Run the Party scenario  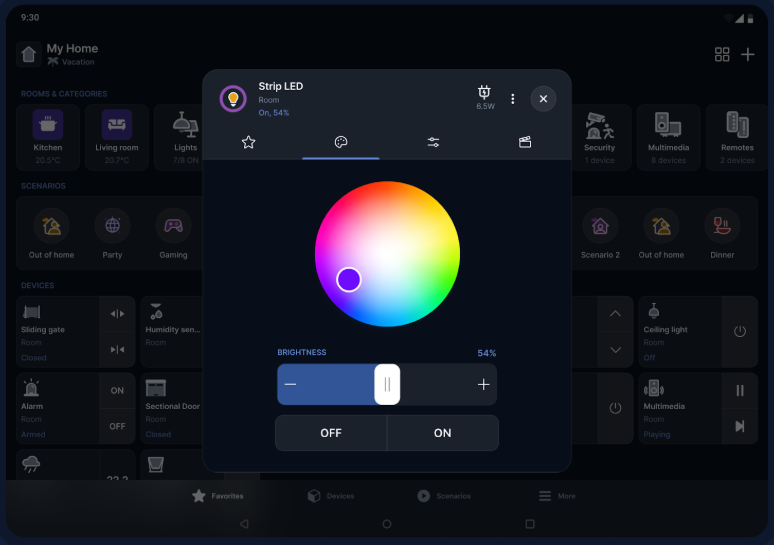[113, 234]
